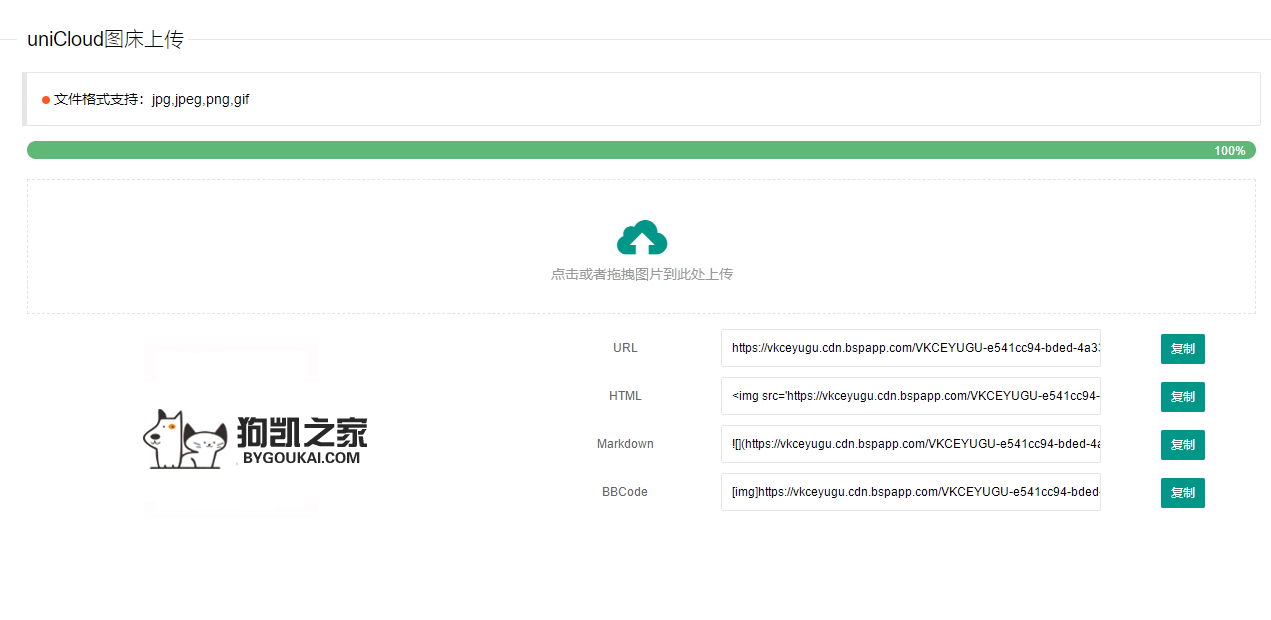Click the 100% progress label

click(1230, 151)
